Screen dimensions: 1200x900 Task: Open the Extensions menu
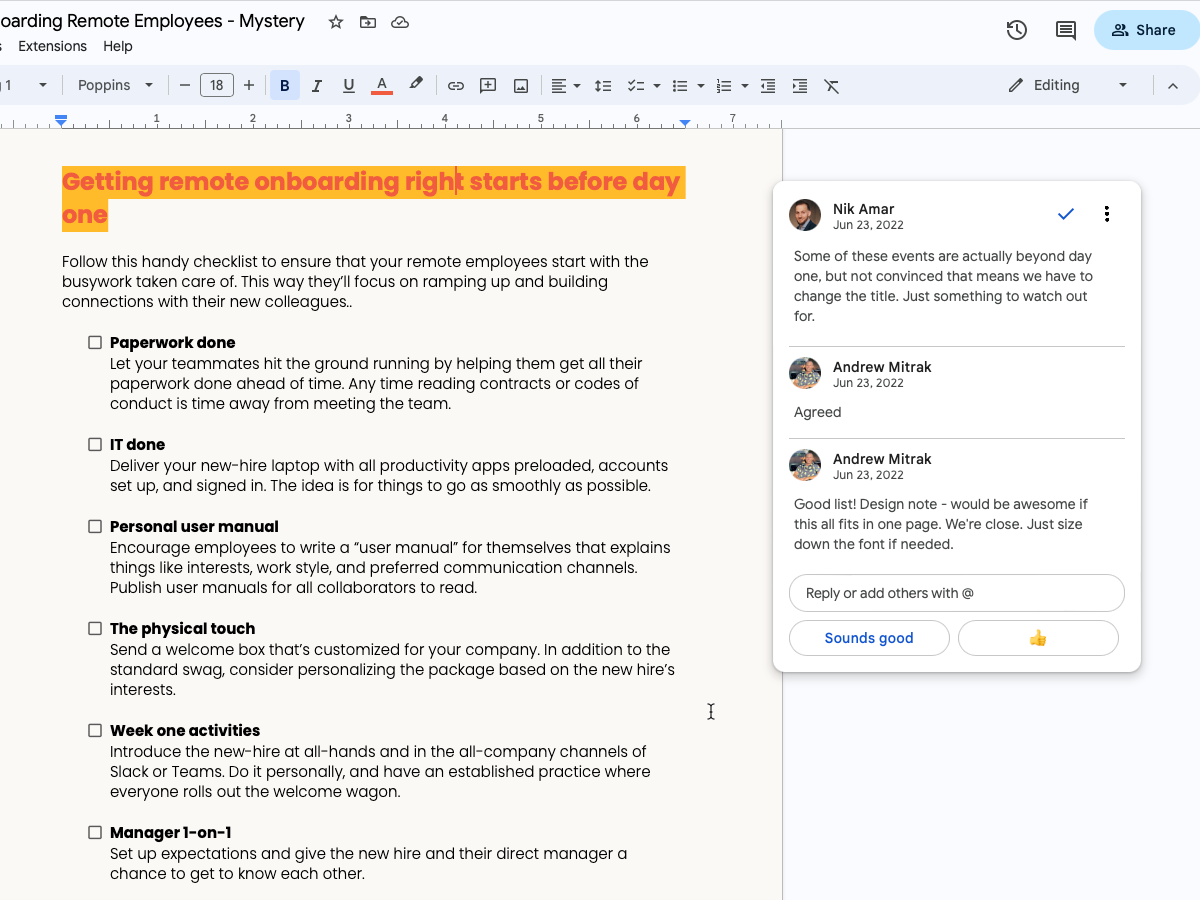pos(52,46)
